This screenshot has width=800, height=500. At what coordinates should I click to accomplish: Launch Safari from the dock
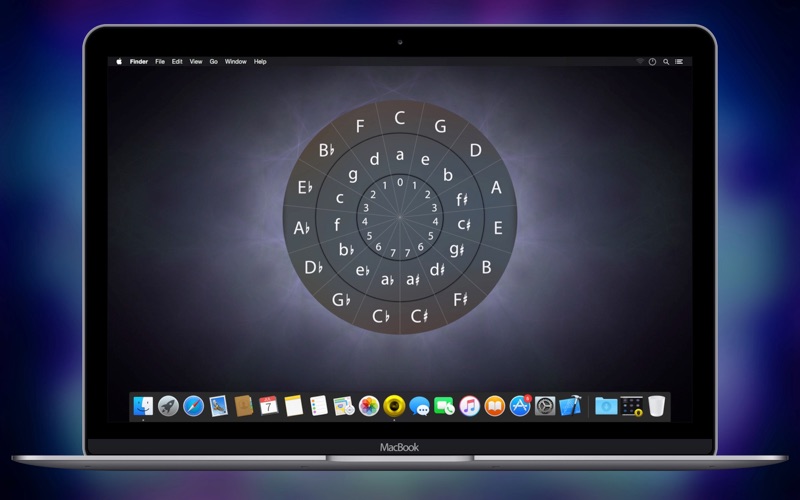(x=193, y=406)
